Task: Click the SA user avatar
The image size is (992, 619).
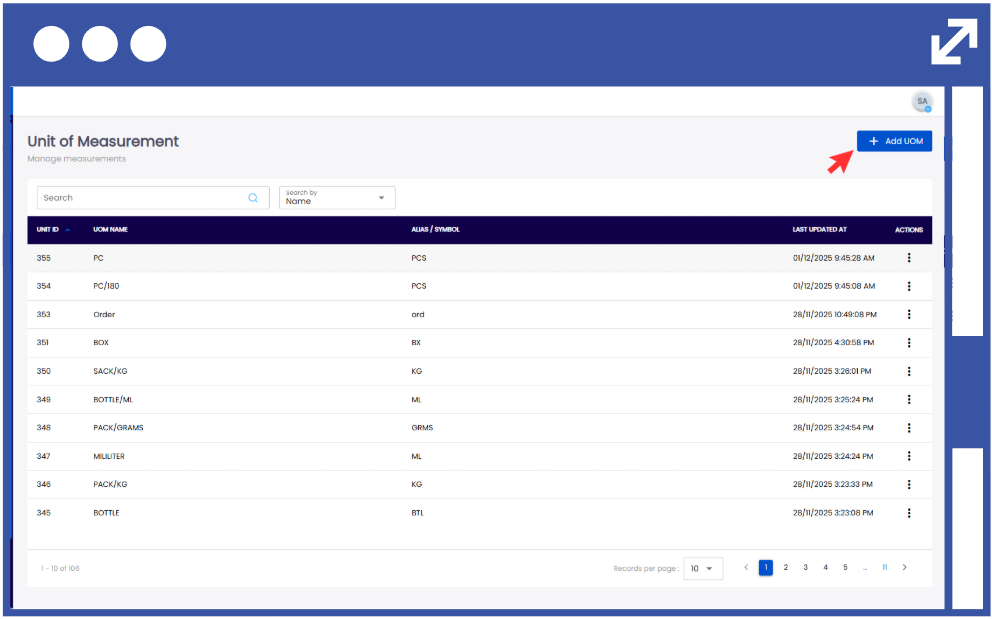Action: [922, 102]
